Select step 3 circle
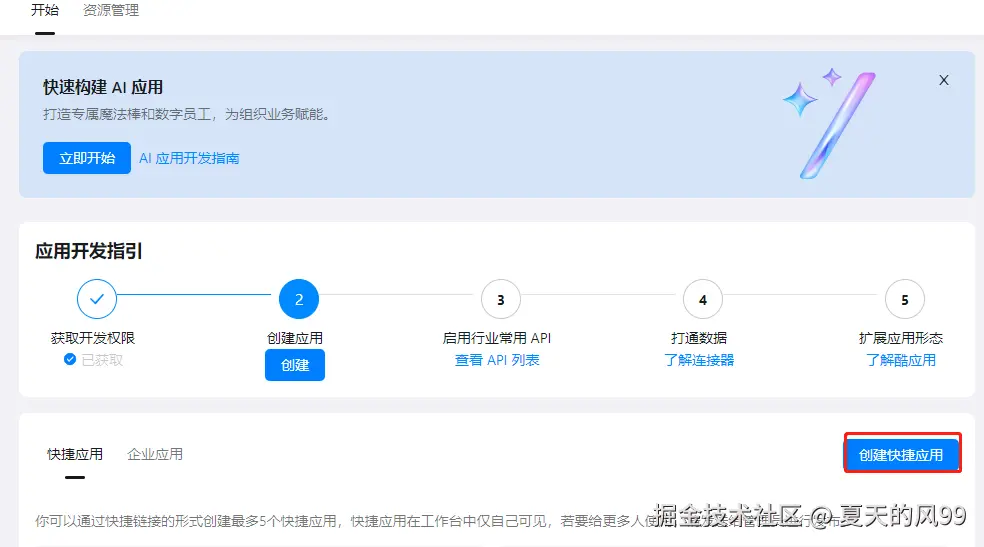 click(x=501, y=299)
